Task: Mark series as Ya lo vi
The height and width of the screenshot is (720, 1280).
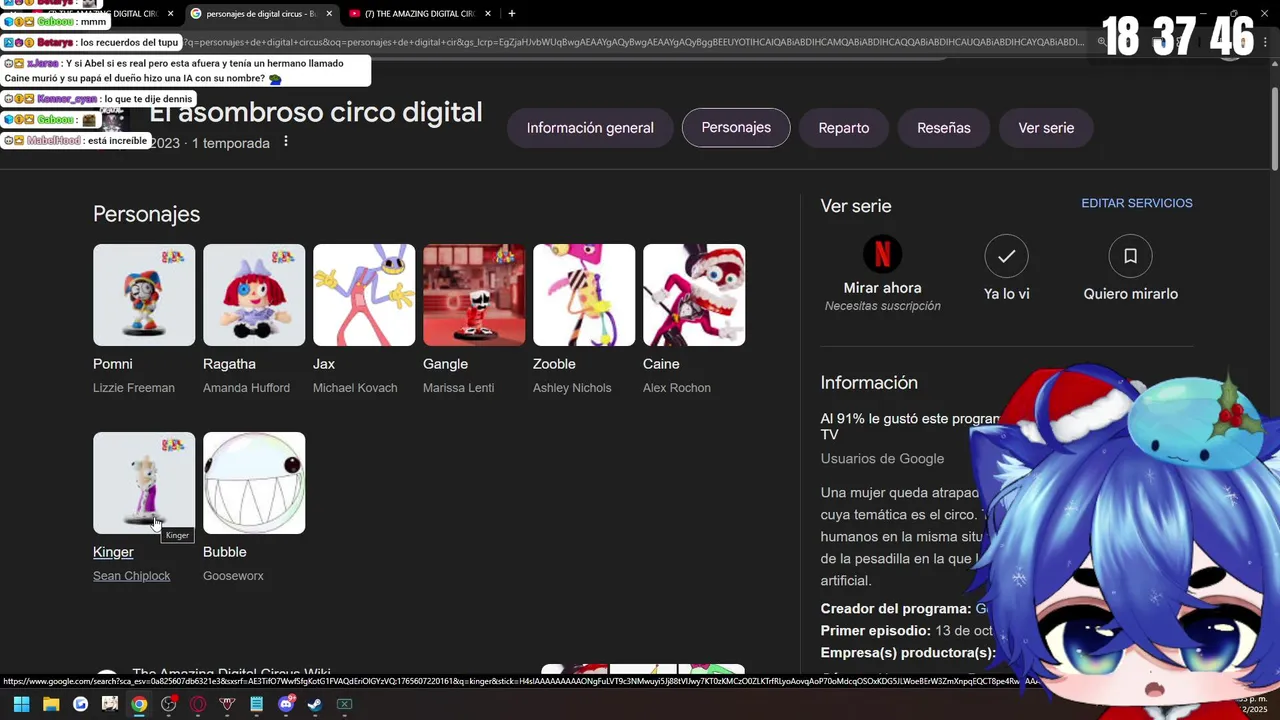Action: [x=1006, y=256]
